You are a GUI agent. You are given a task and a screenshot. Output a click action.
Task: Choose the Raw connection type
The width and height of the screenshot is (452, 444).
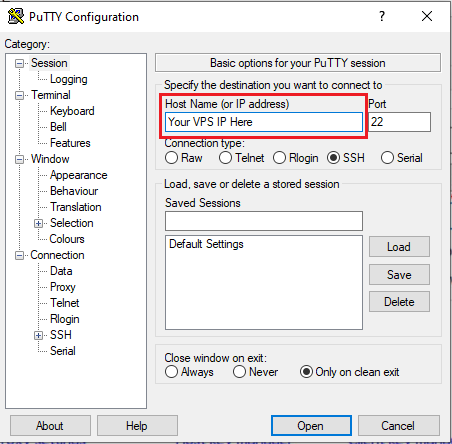[171, 158]
